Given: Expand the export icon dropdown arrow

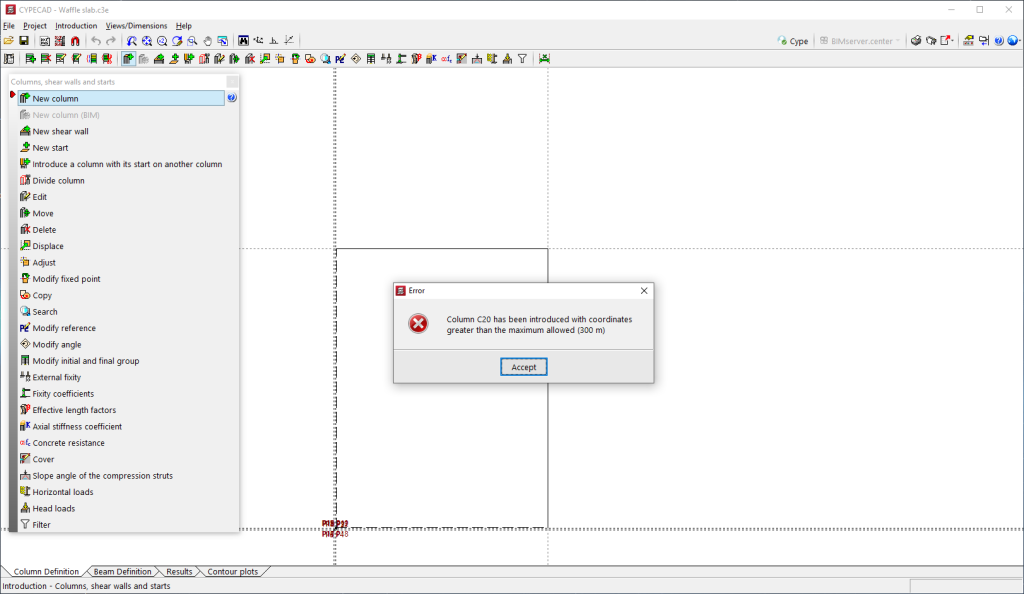Looking at the screenshot, I should [x=954, y=41].
